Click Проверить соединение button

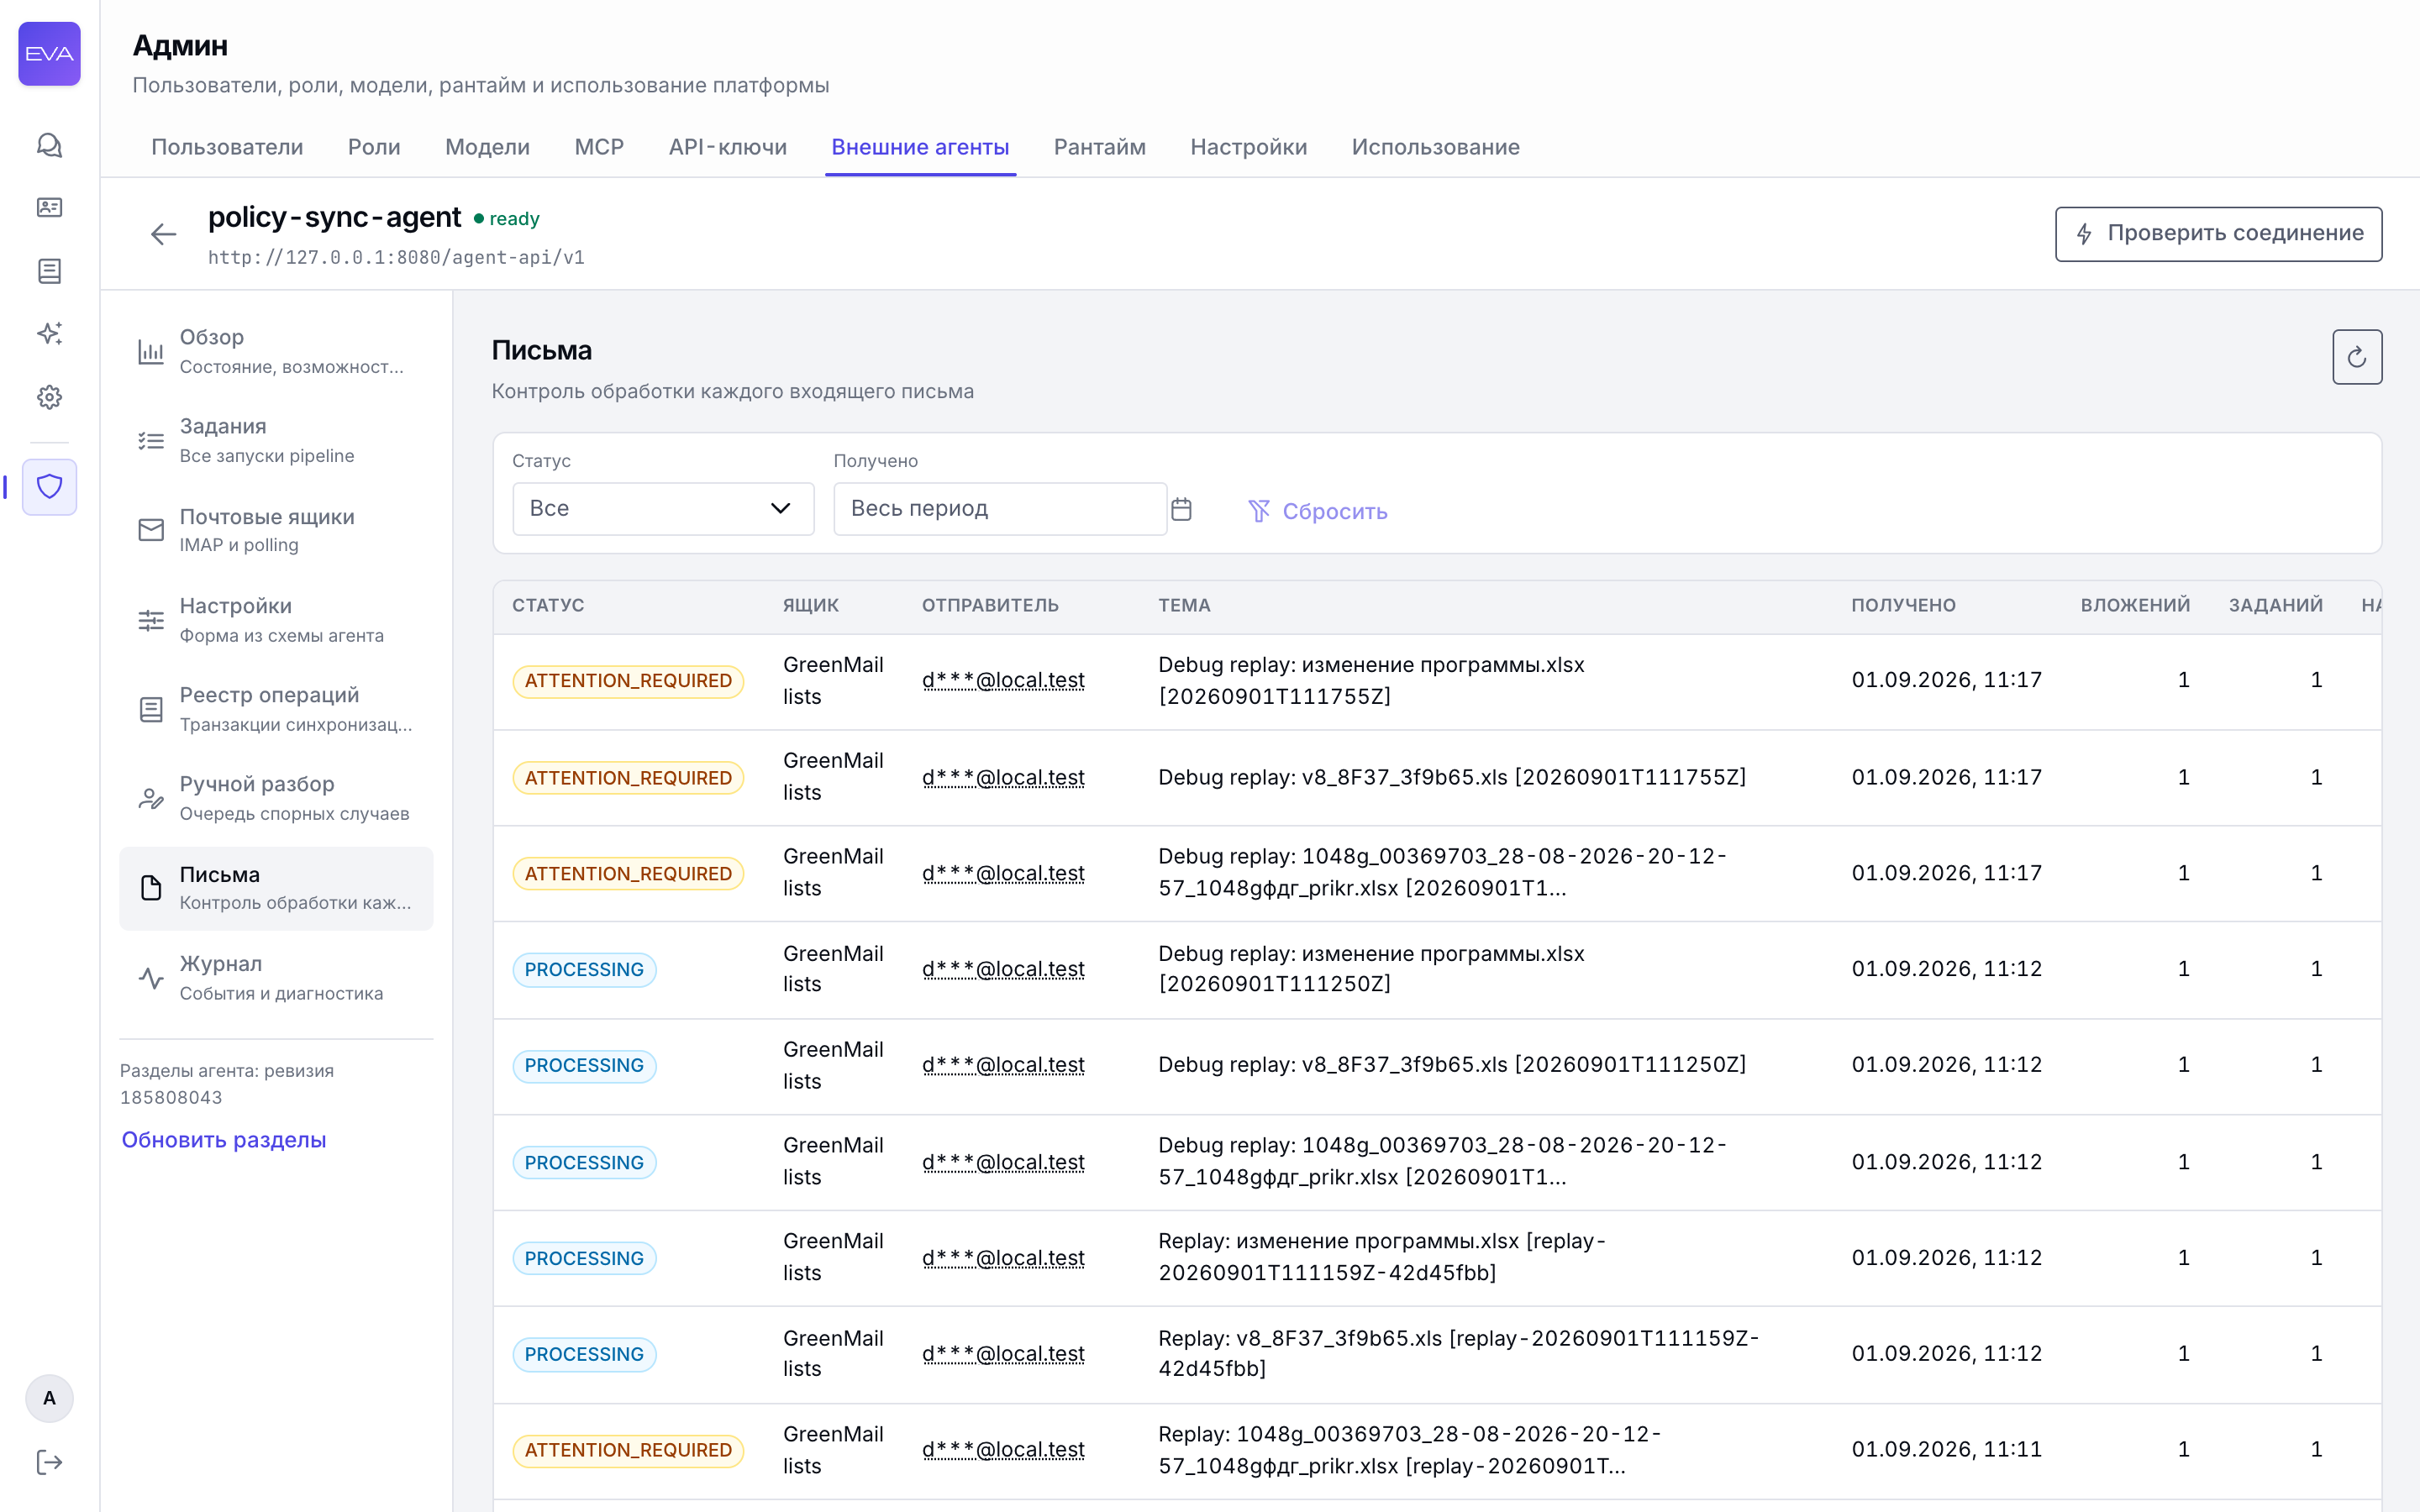click(x=2218, y=234)
